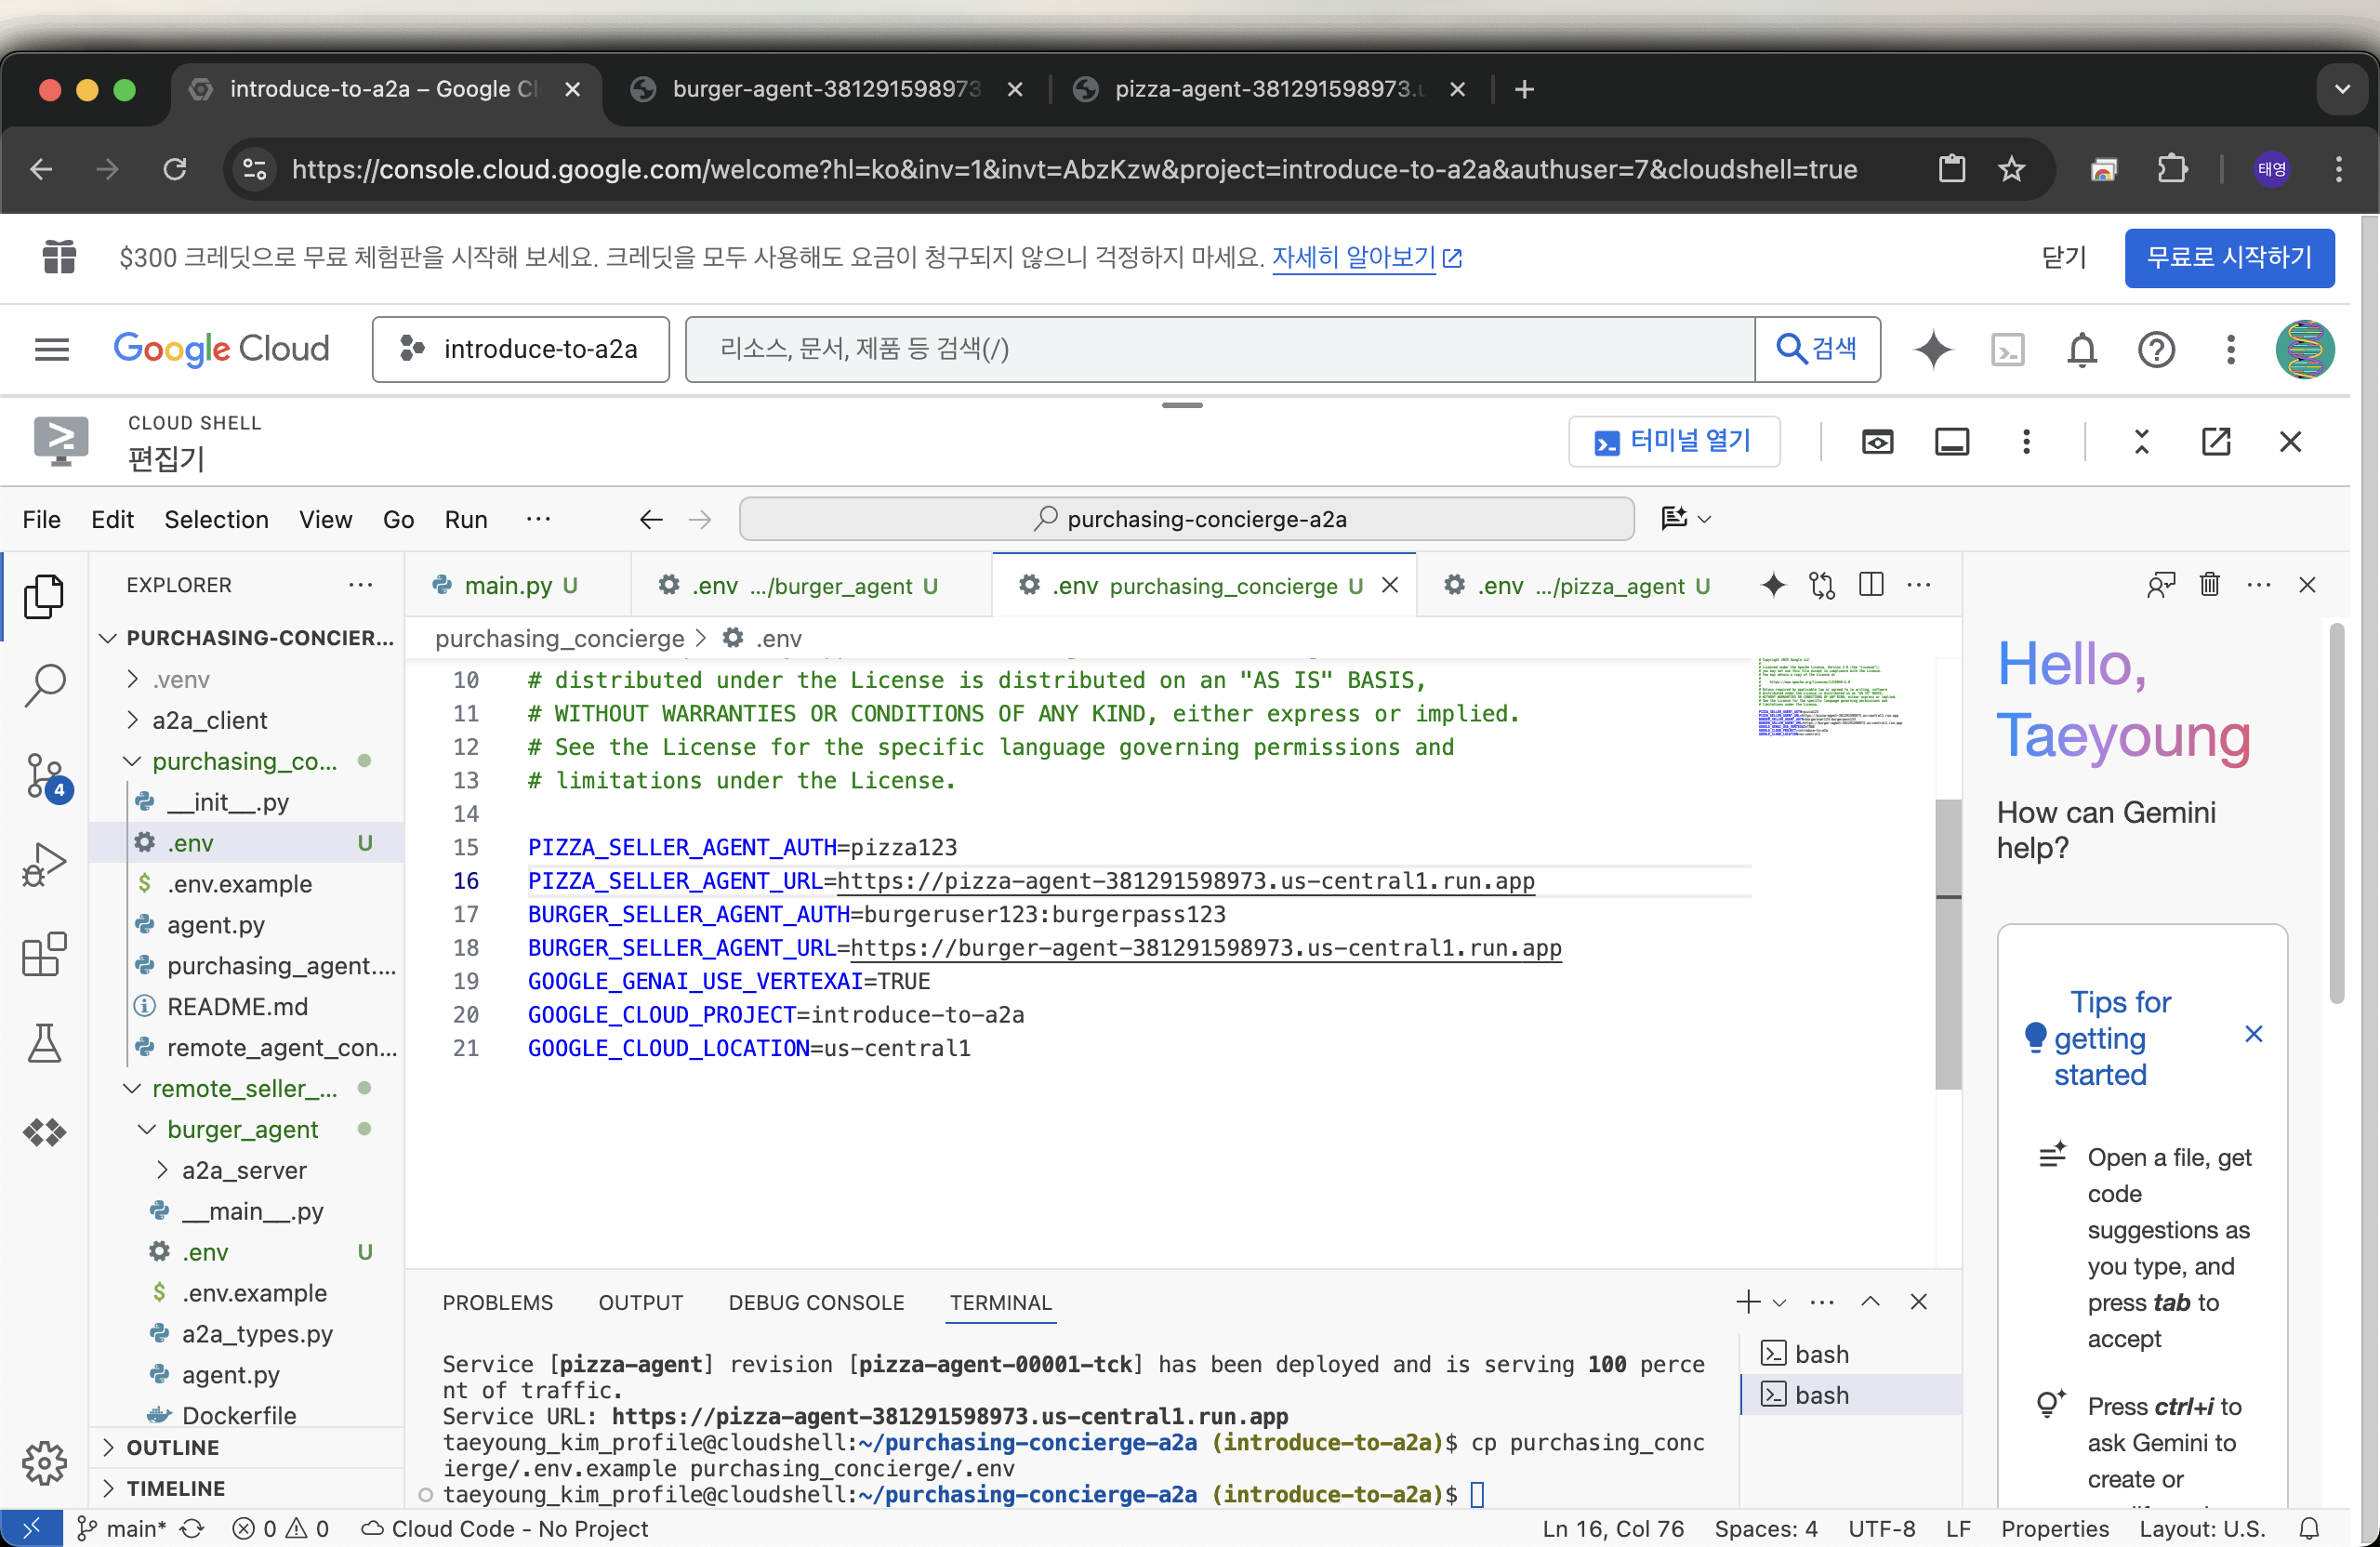The width and height of the screenshot is (2380, 1547).
Task: Click 닫기 to dismiss the banner
Action: (x=2062, y=257)
